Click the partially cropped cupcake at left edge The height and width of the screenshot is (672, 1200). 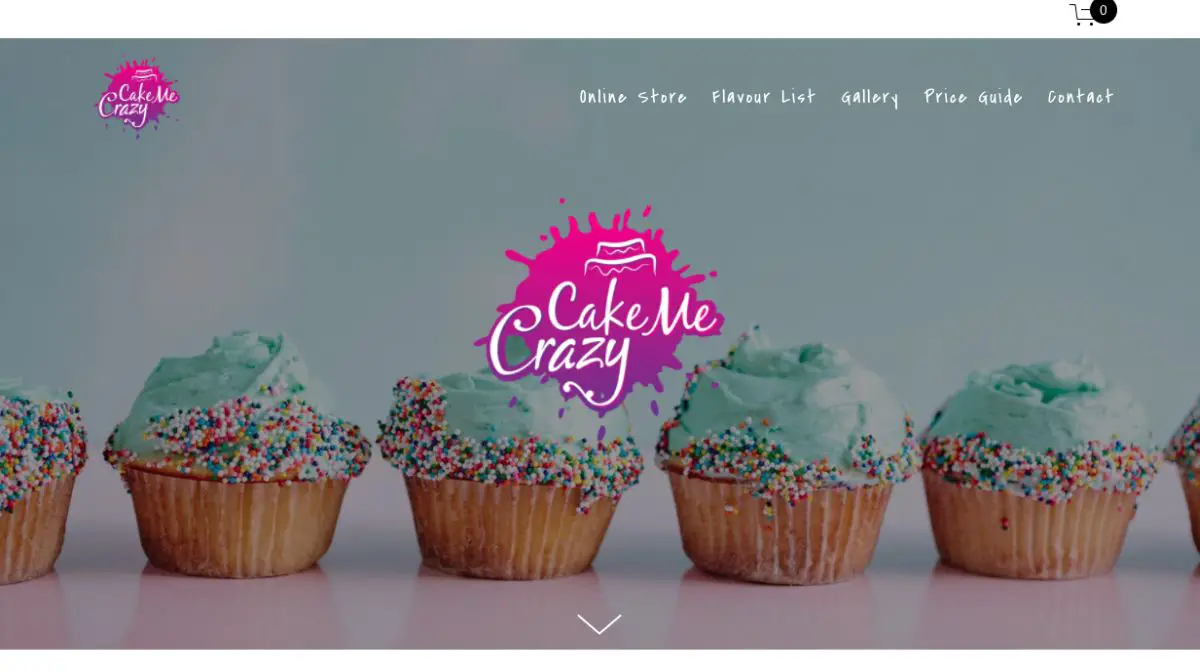(40, 480)
